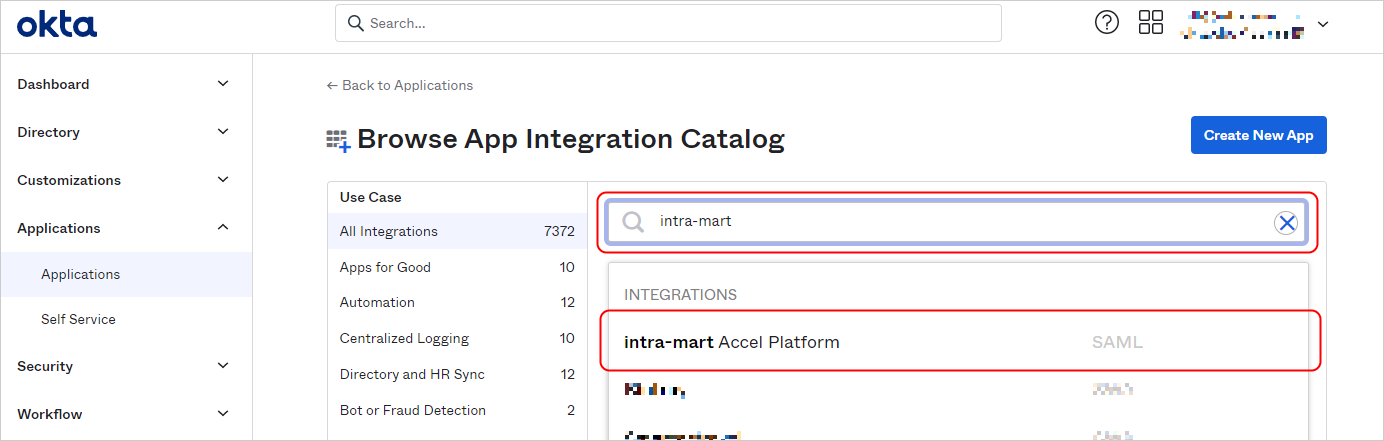Select the Applications sub-item in sidebar

point(80,274)
